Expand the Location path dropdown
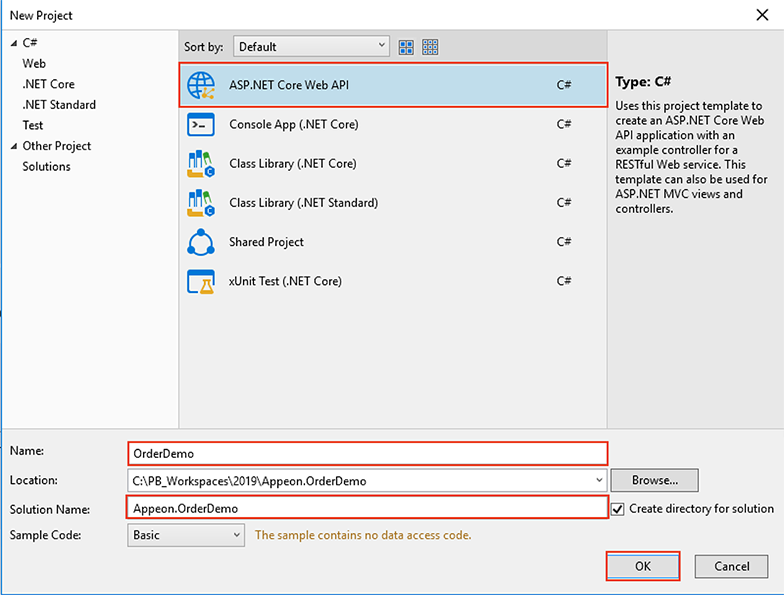Viewport: 784px width, 595px height. 598,481
